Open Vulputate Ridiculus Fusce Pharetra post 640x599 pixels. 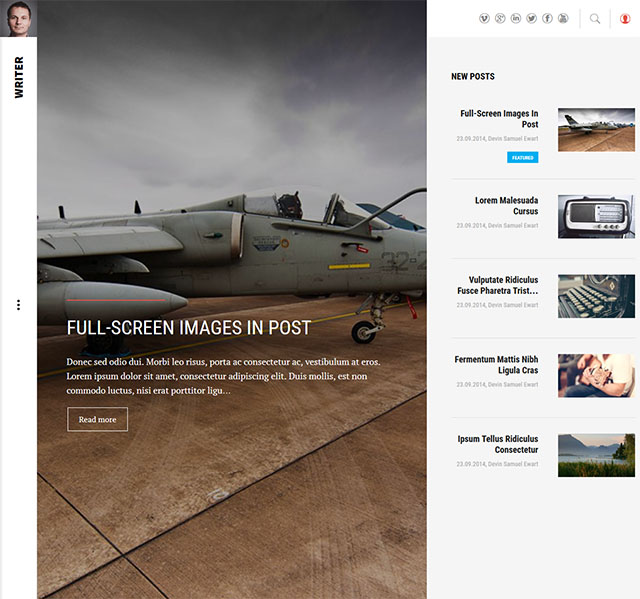pos(497,285)
